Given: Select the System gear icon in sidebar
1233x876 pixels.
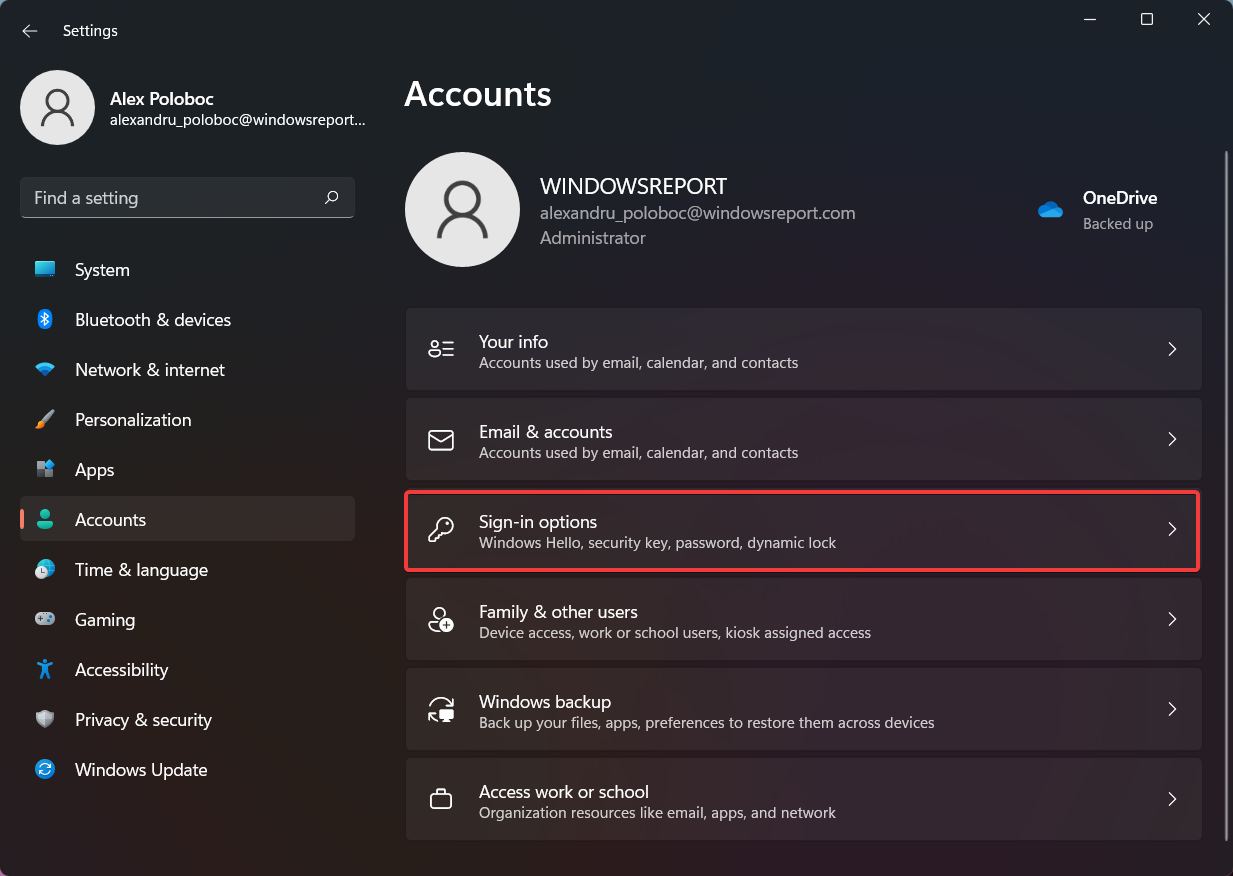Looking at the screenshot, I should coord(45,269).
